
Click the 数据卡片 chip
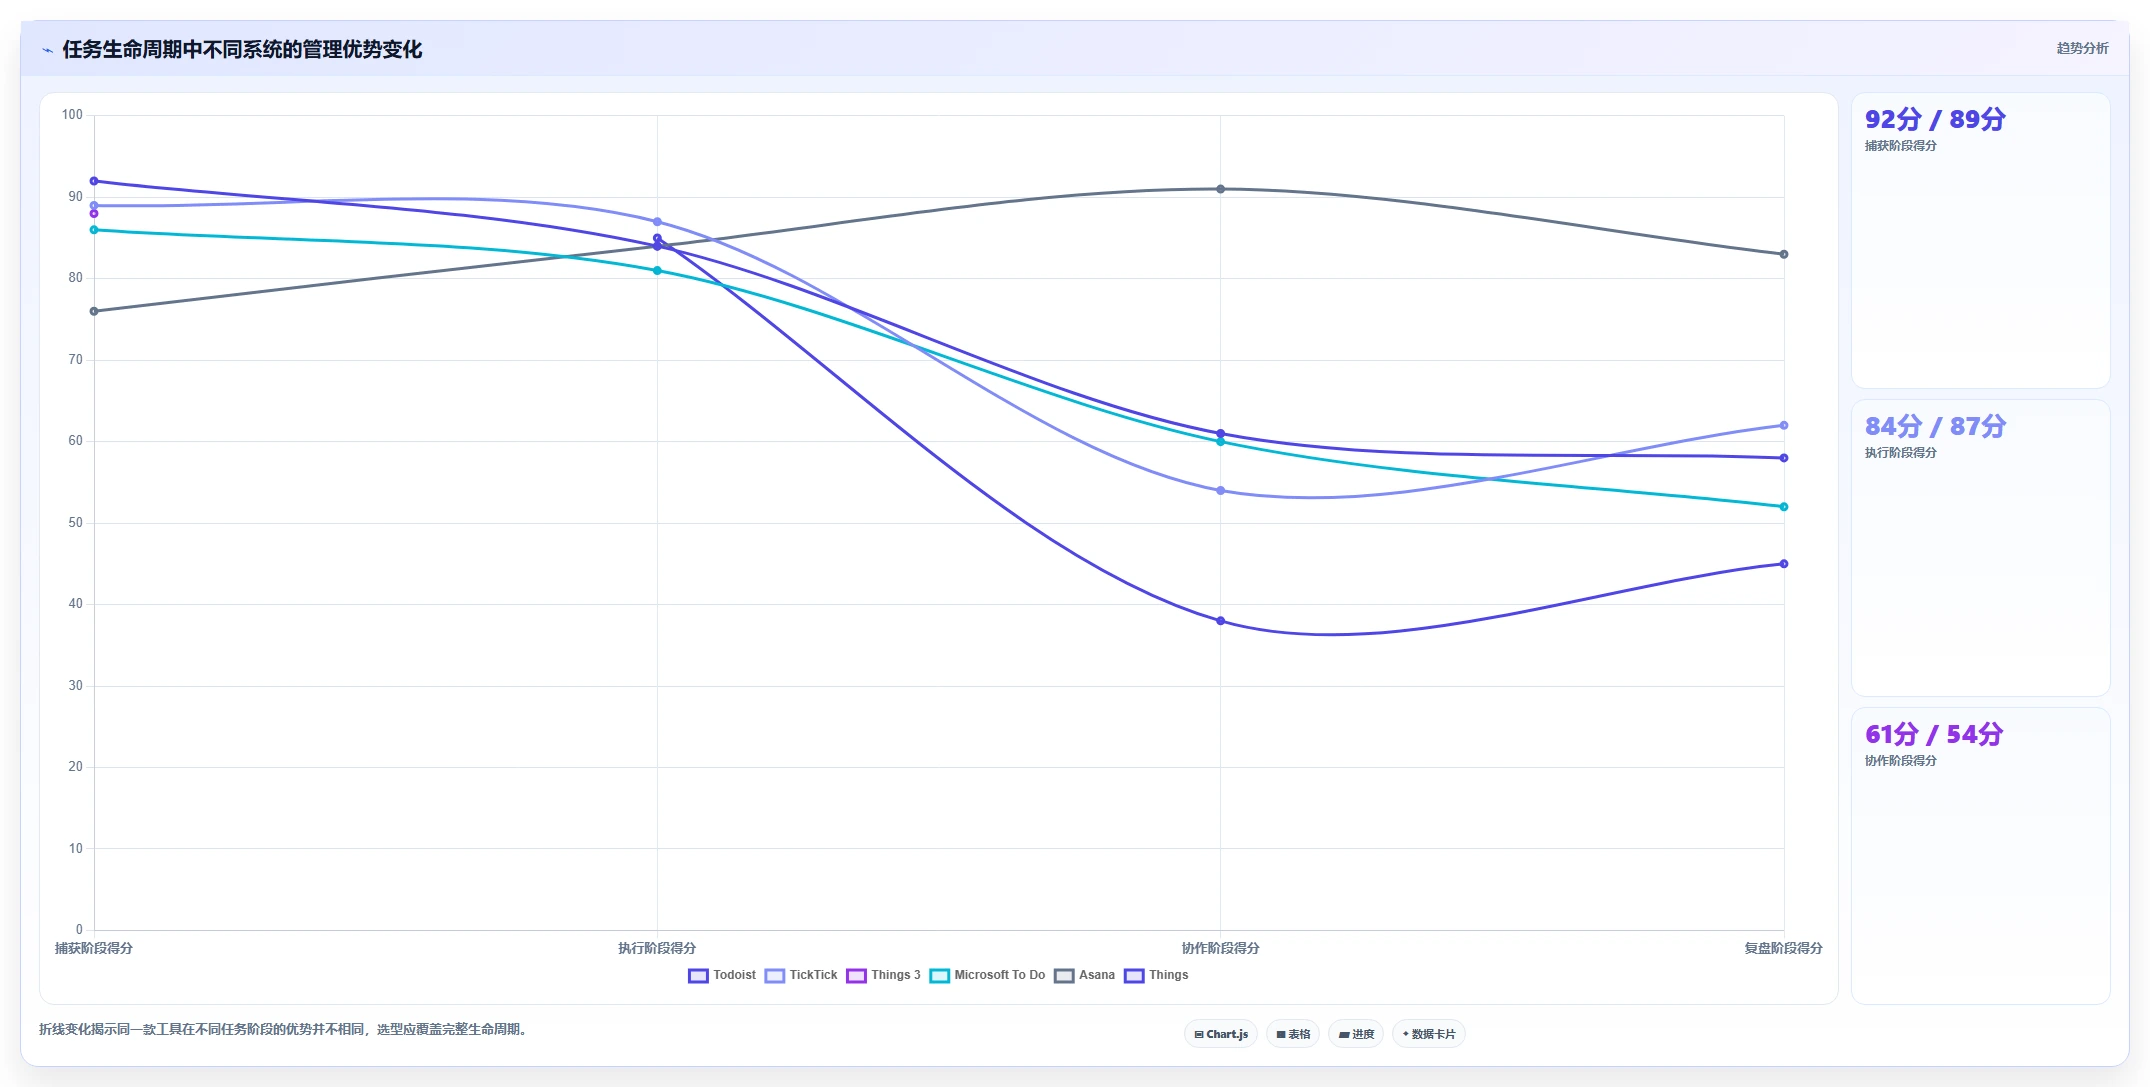coord(1429,1034)
